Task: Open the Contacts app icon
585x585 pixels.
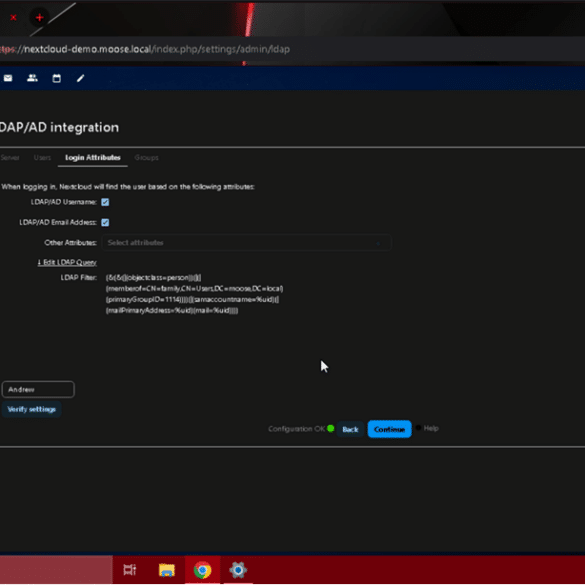Action: point(32,78)
